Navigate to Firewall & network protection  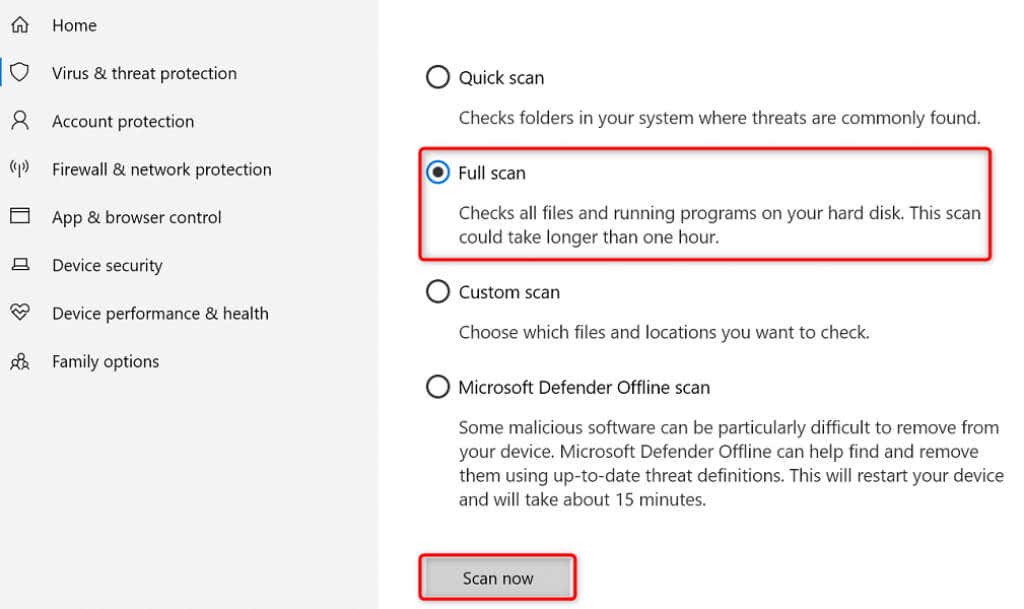tap(161, 169)
